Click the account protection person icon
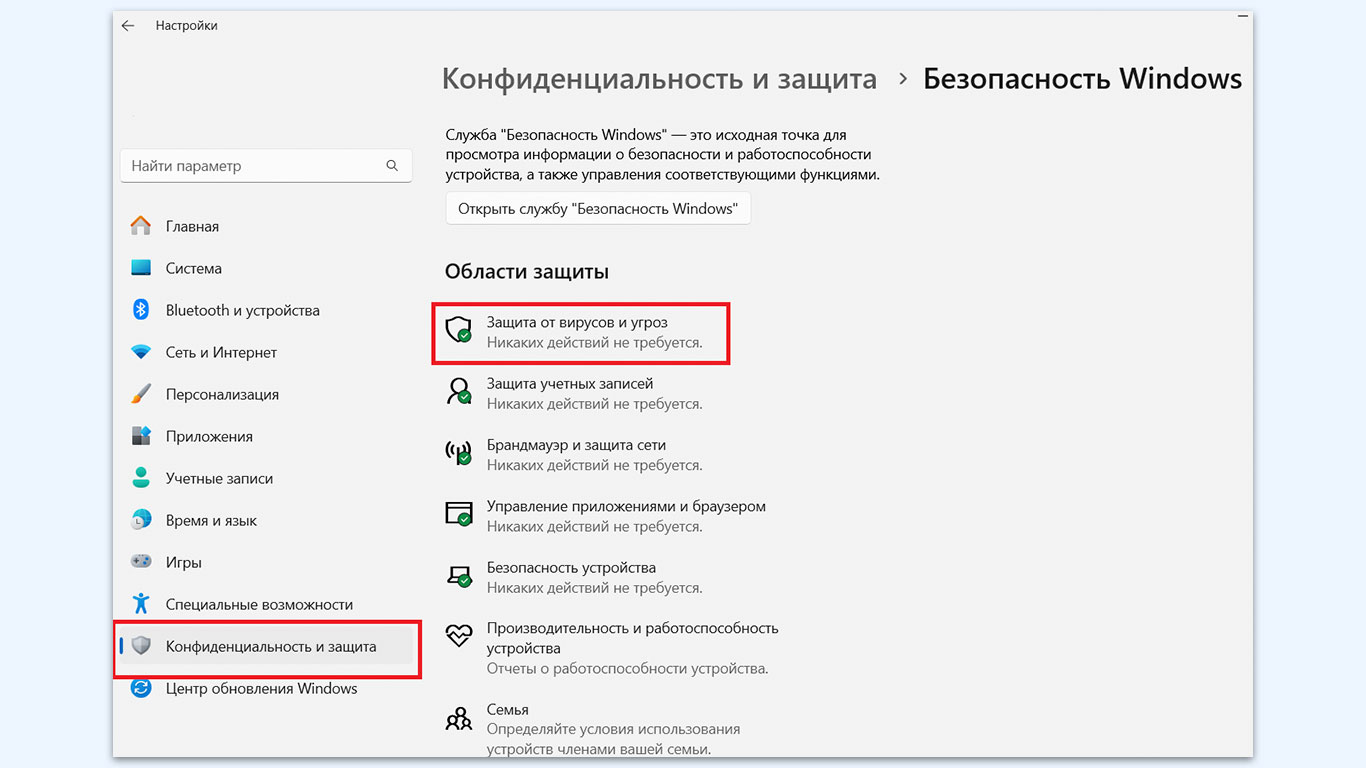This screenshot has height=768, width=1366. click(458, 390)
